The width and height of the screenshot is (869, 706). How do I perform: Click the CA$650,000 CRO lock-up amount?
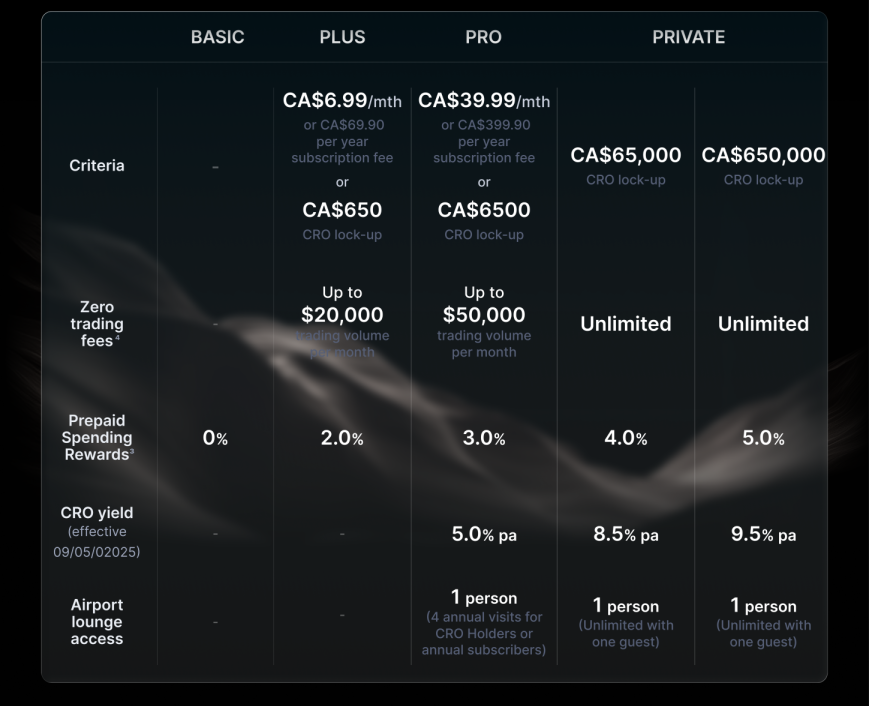pyautogui.click(x=763, y=156)
